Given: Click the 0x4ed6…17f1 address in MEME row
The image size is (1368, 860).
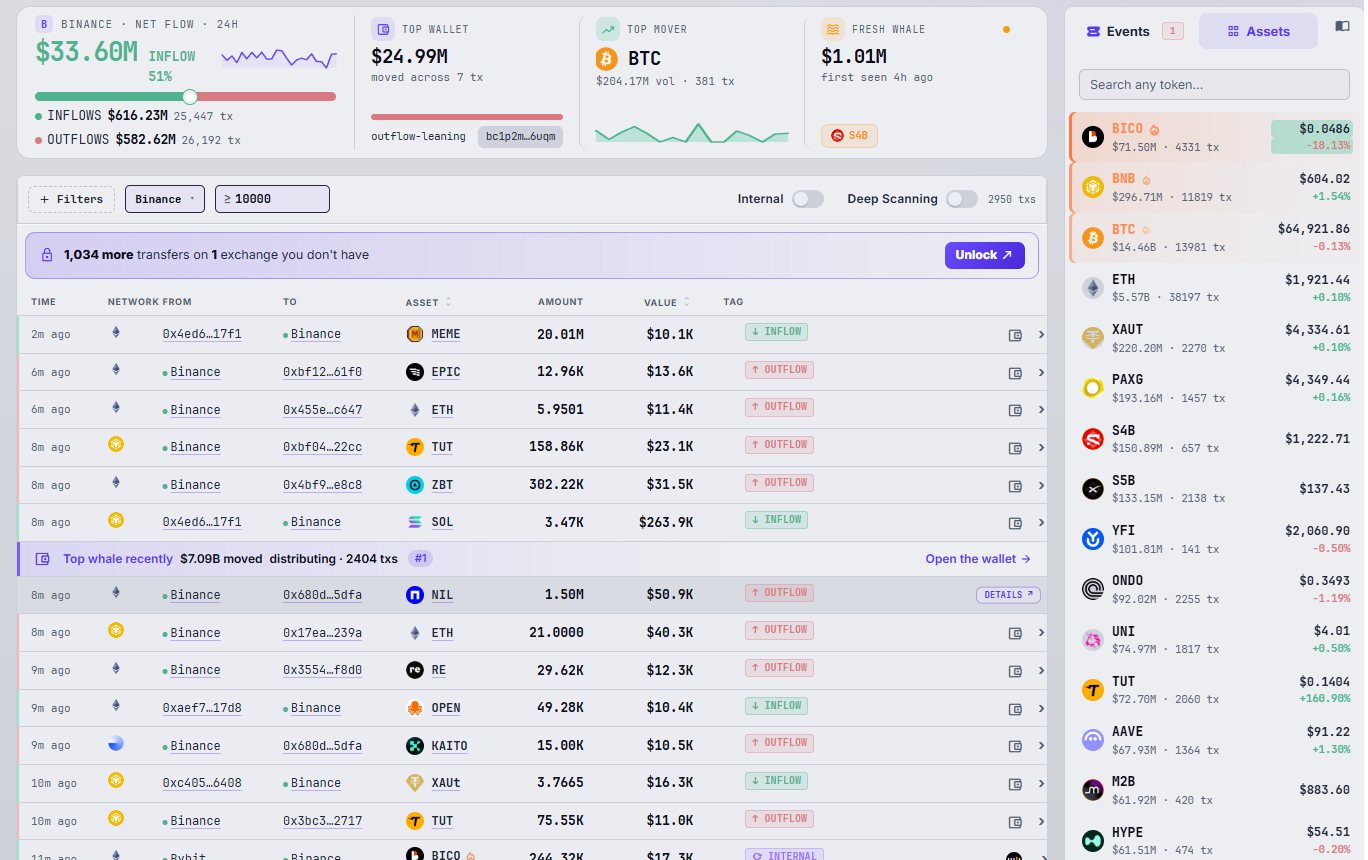Looking at the screenshot, I should tap(202, 334).
